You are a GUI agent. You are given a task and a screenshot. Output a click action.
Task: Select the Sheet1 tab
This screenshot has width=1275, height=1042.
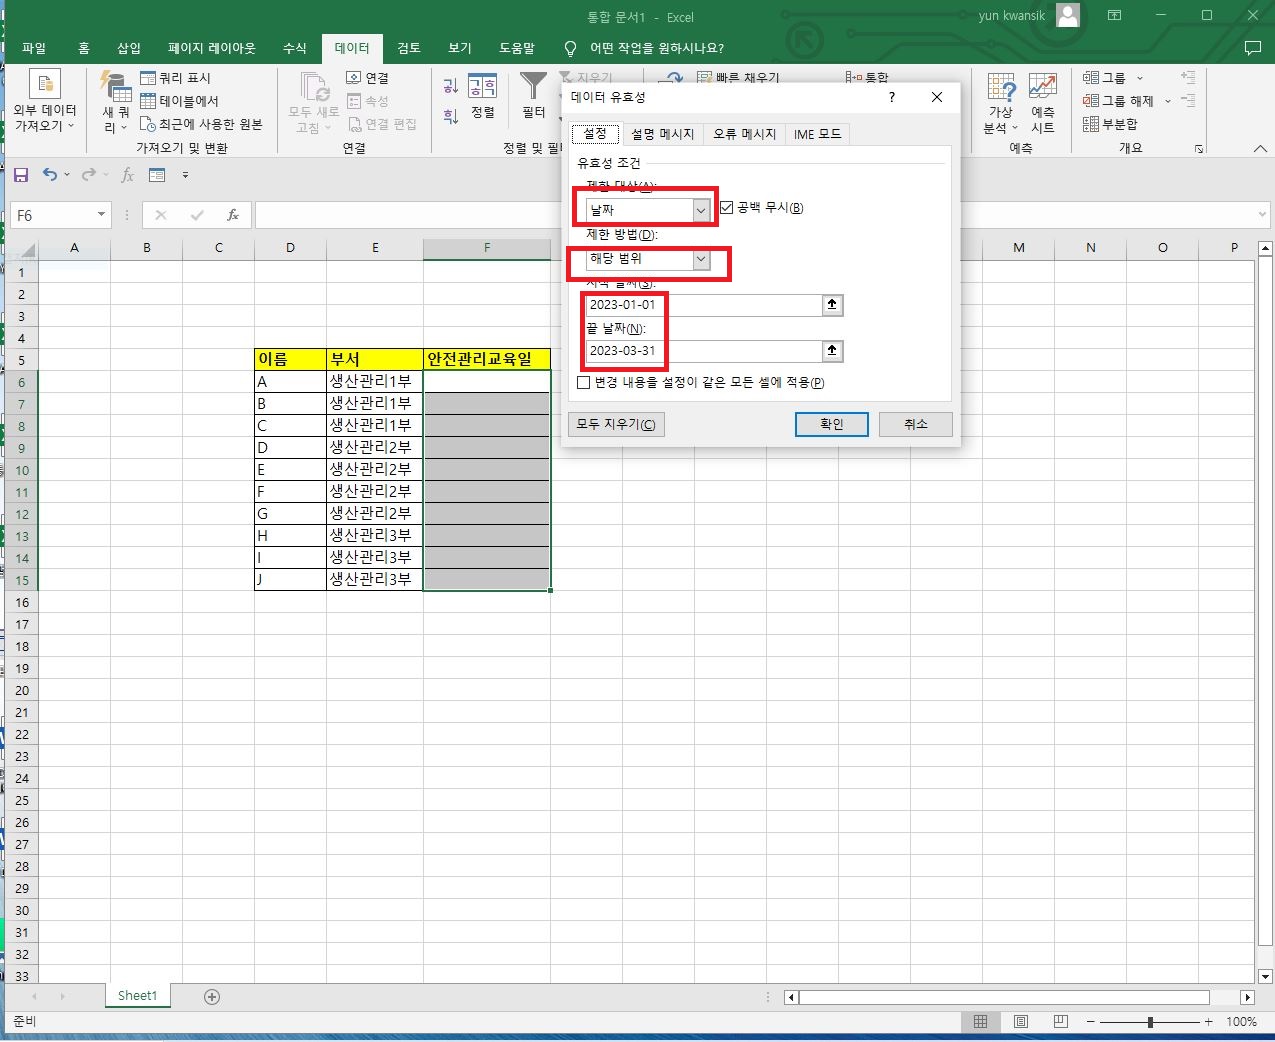(x=137, y=996)
